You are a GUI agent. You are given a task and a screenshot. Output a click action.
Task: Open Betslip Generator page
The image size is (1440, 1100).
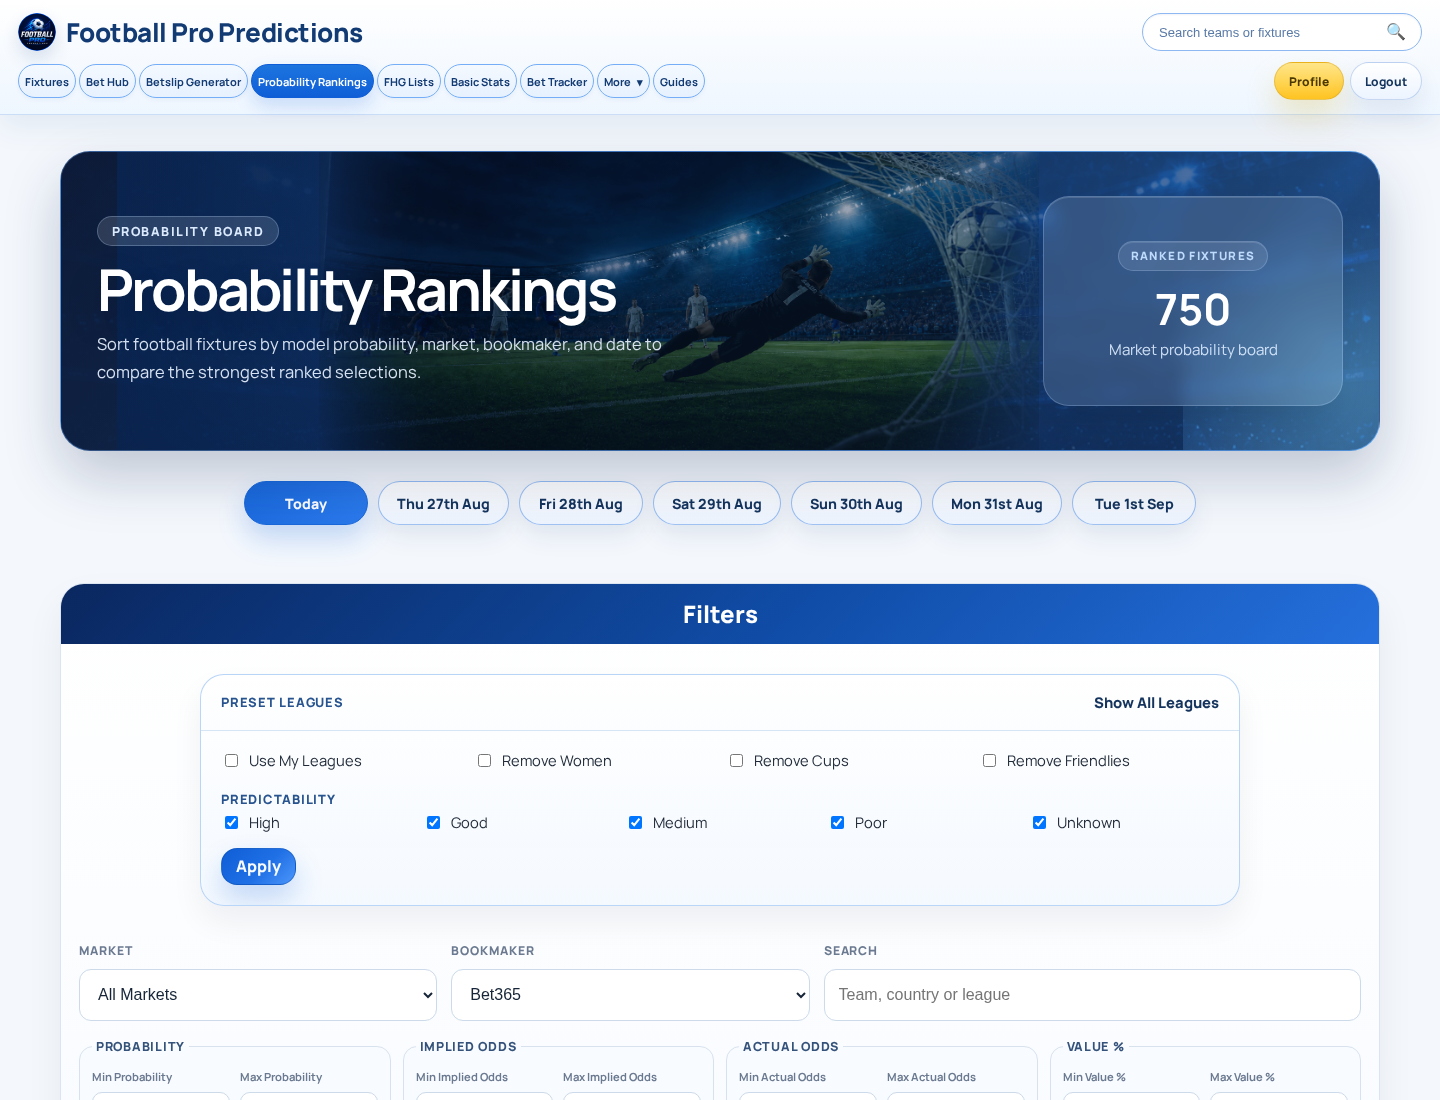(193, 82)
